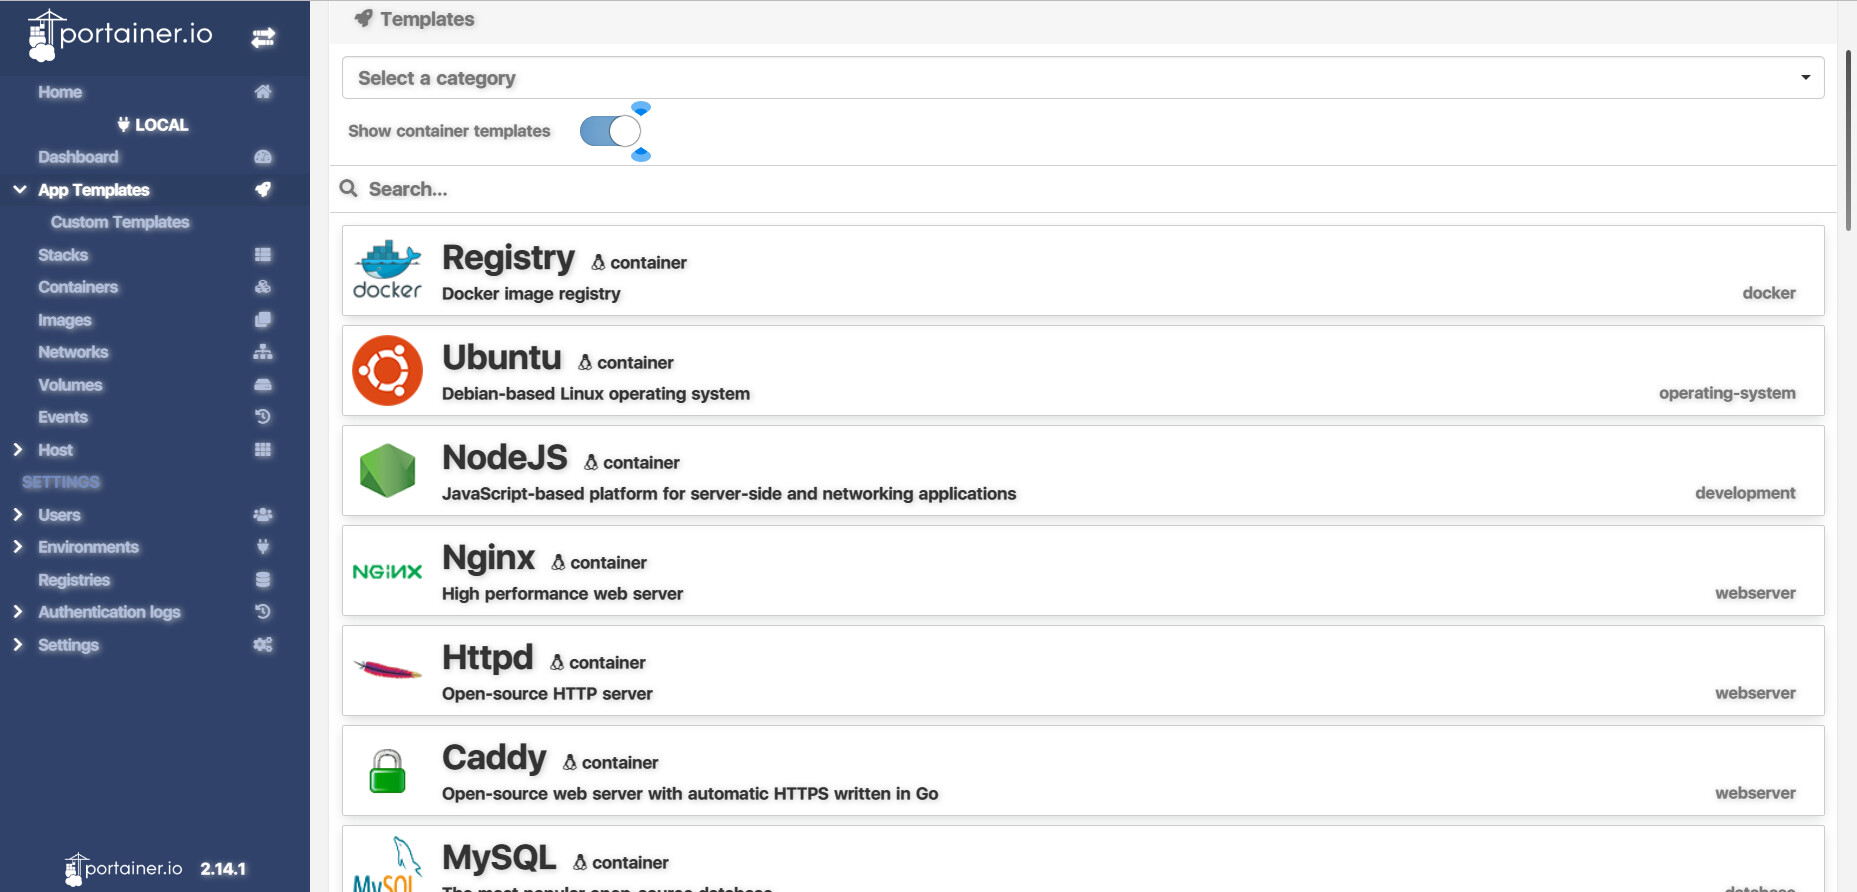Click the Stacks list icon

263,255
